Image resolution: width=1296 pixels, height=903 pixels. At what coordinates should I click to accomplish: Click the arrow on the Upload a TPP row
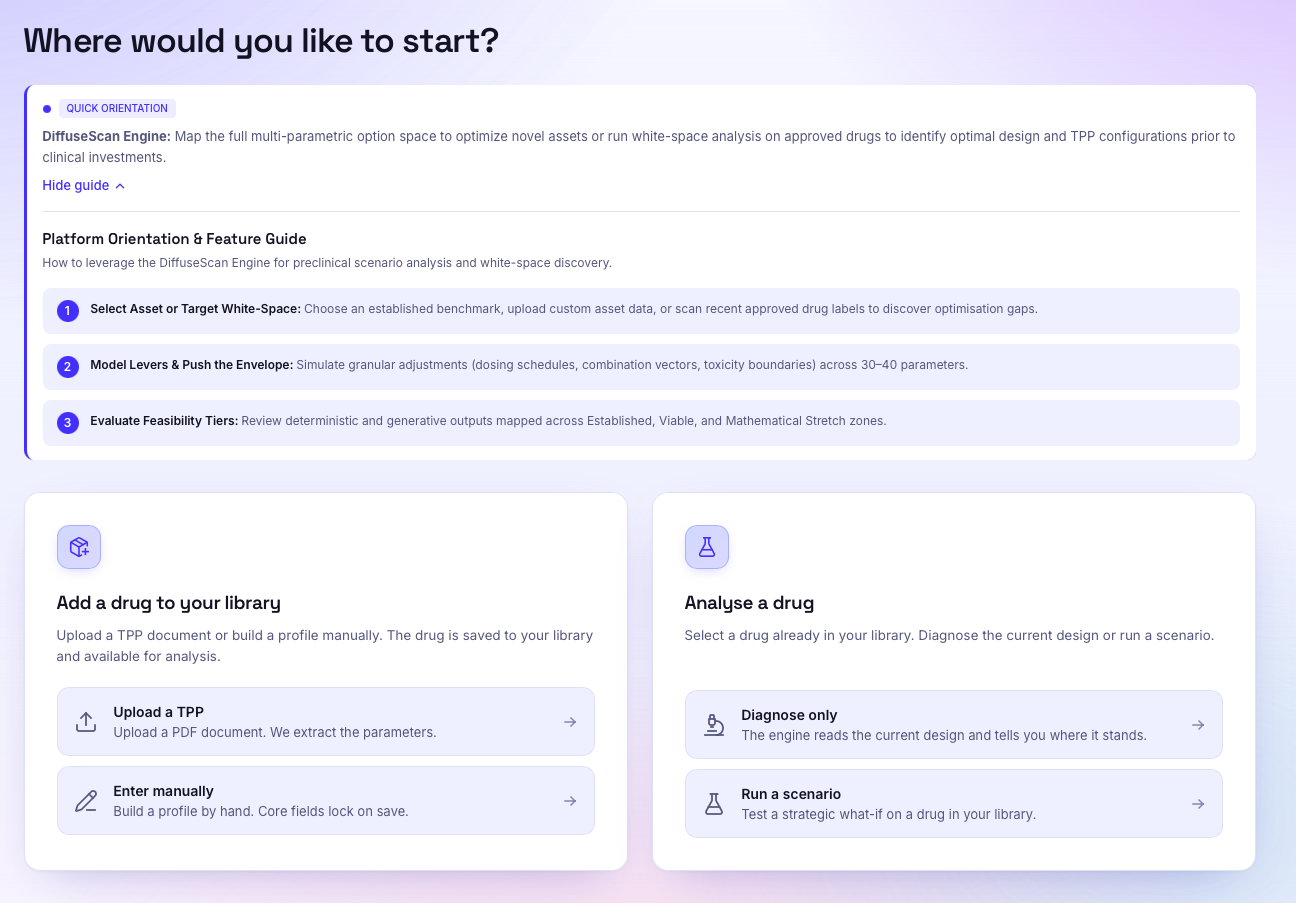click(x=570, y=722)
